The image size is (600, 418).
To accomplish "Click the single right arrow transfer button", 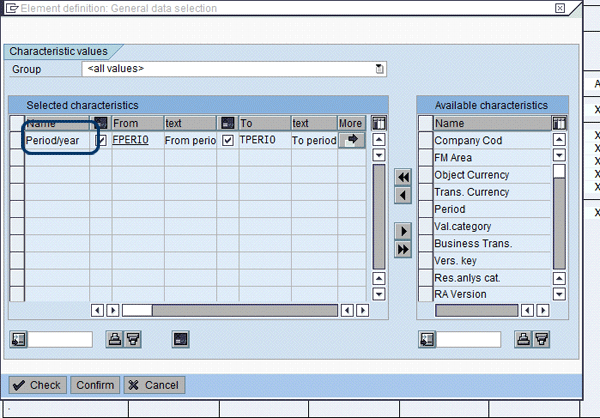I will coord(404,230).
